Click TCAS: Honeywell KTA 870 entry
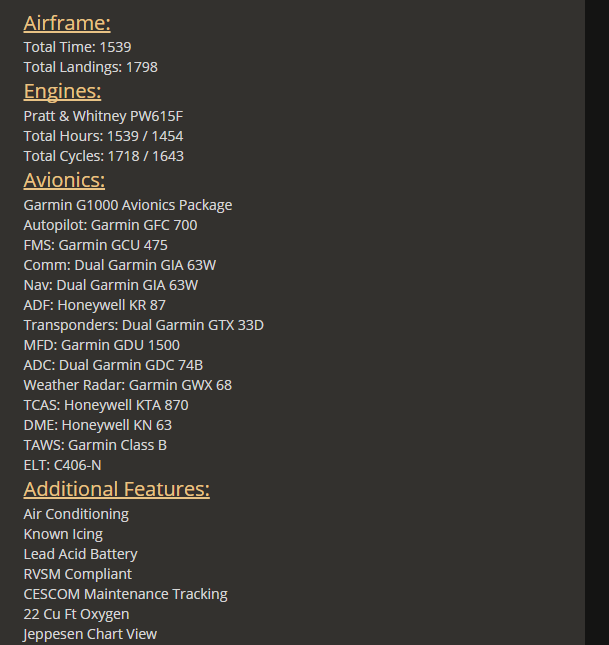The image size is (609, 645). [106, 405]
